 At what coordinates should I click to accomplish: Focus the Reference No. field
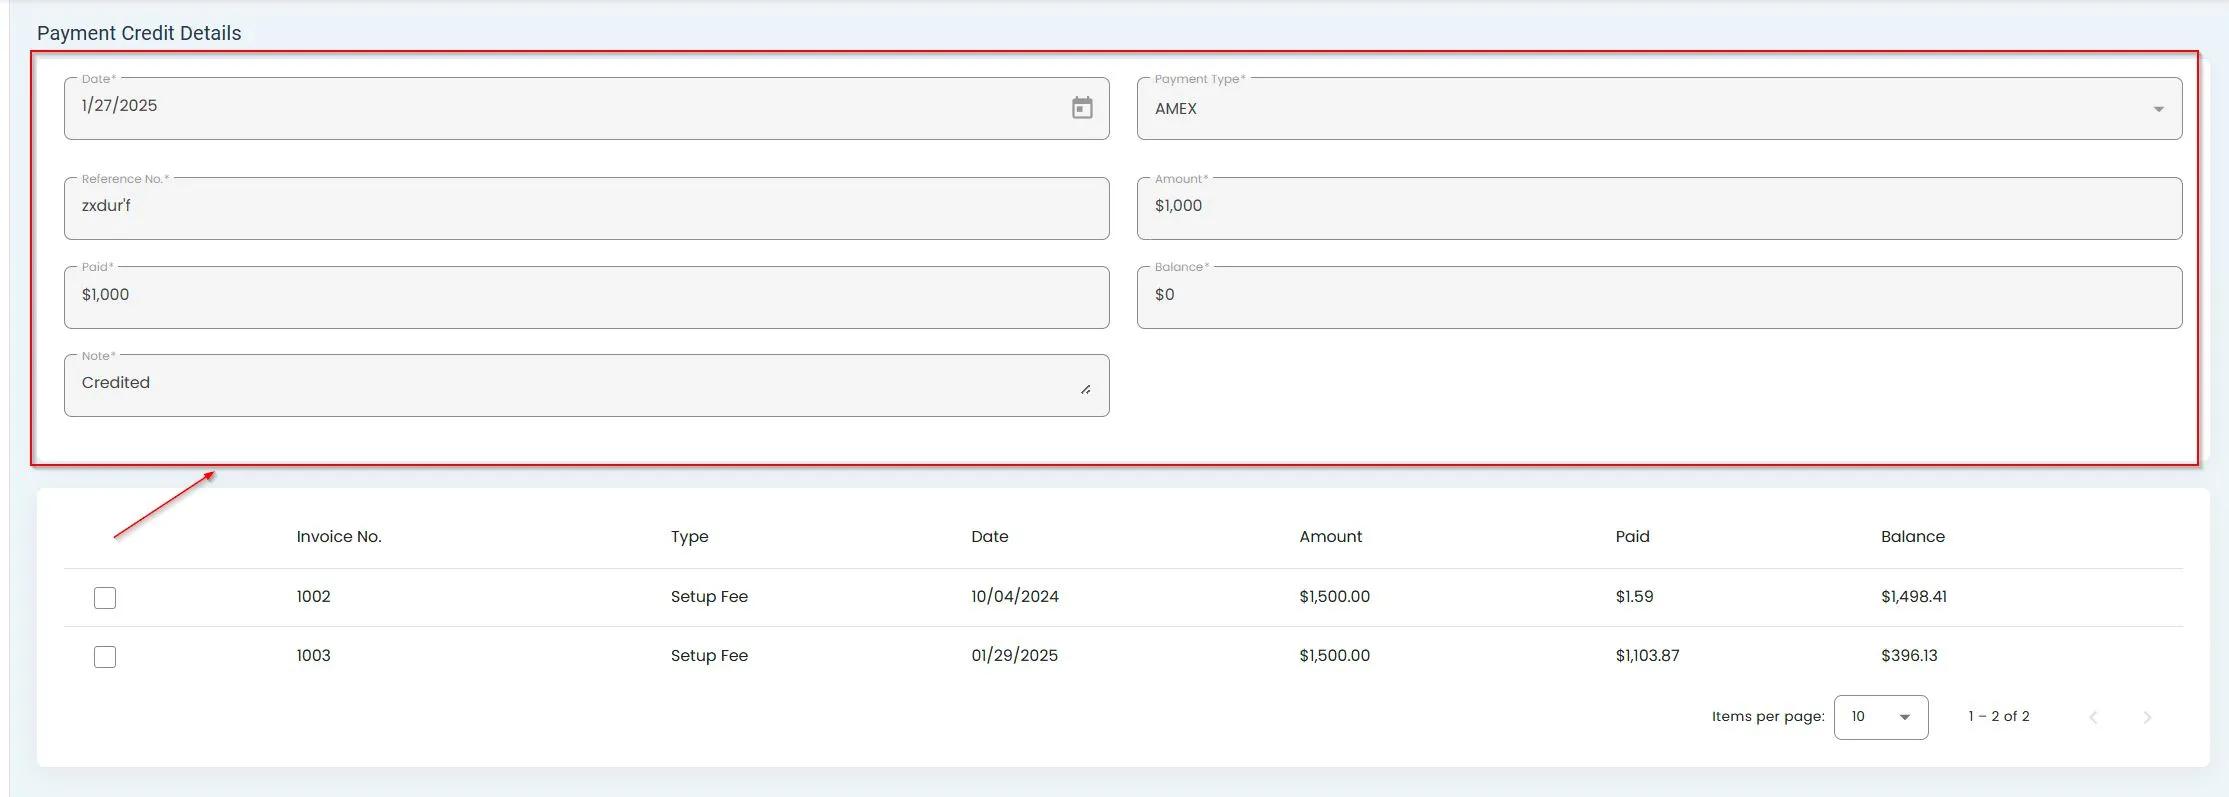click(x=586, y=208)
